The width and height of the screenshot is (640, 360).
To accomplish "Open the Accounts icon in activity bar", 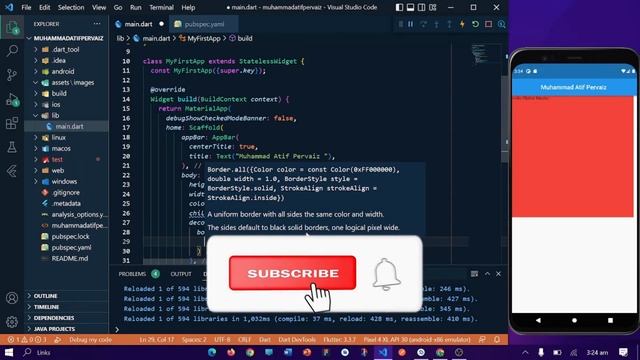I will (x=12, y=298).
